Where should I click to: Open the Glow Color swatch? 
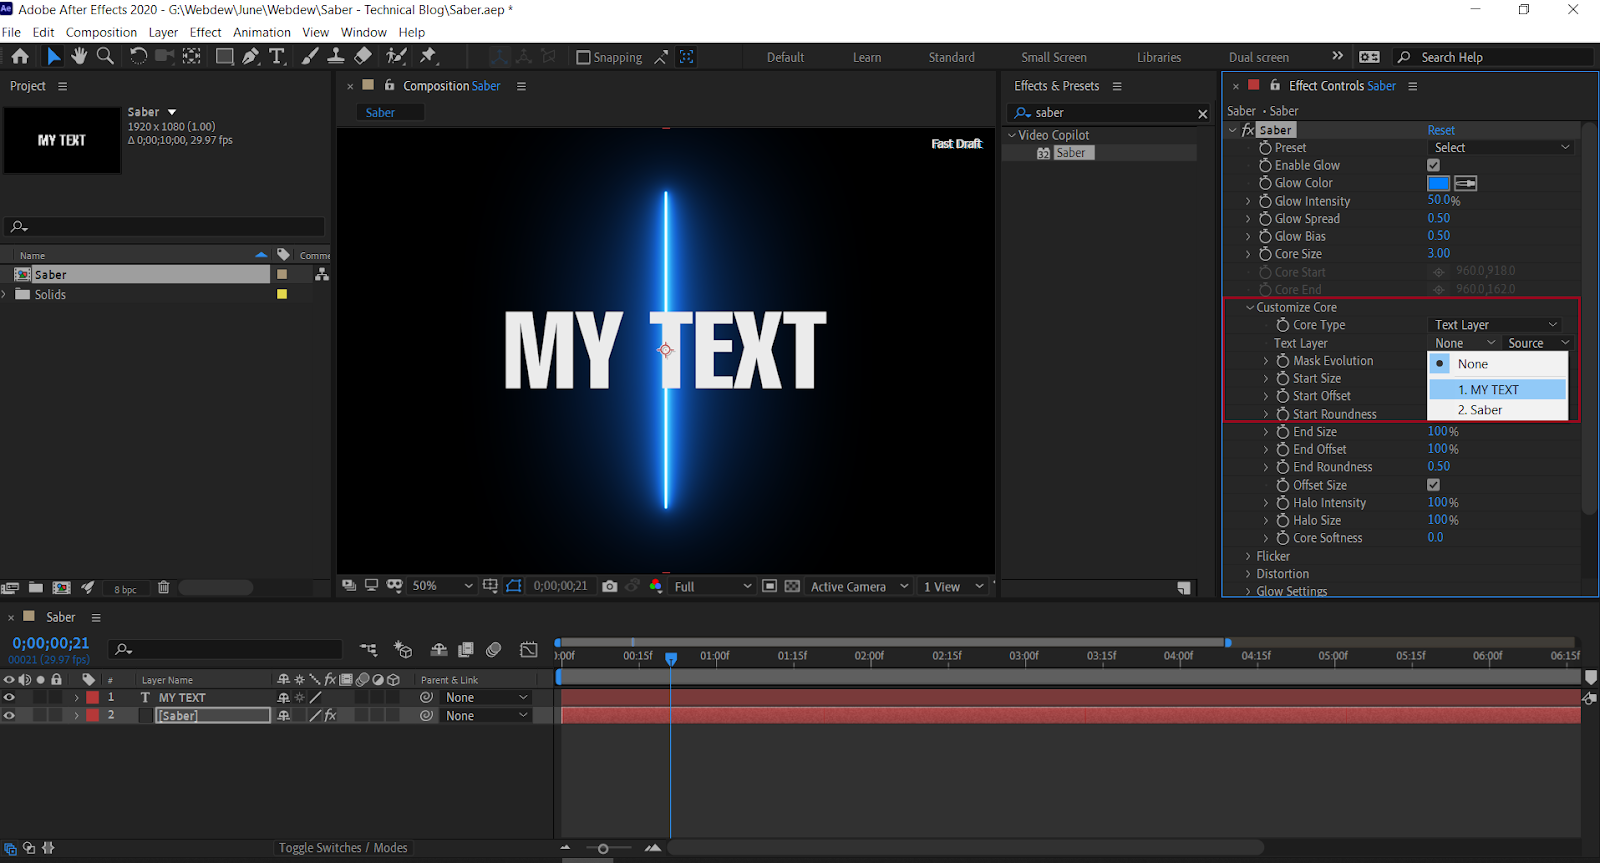tap(1438, 183)
